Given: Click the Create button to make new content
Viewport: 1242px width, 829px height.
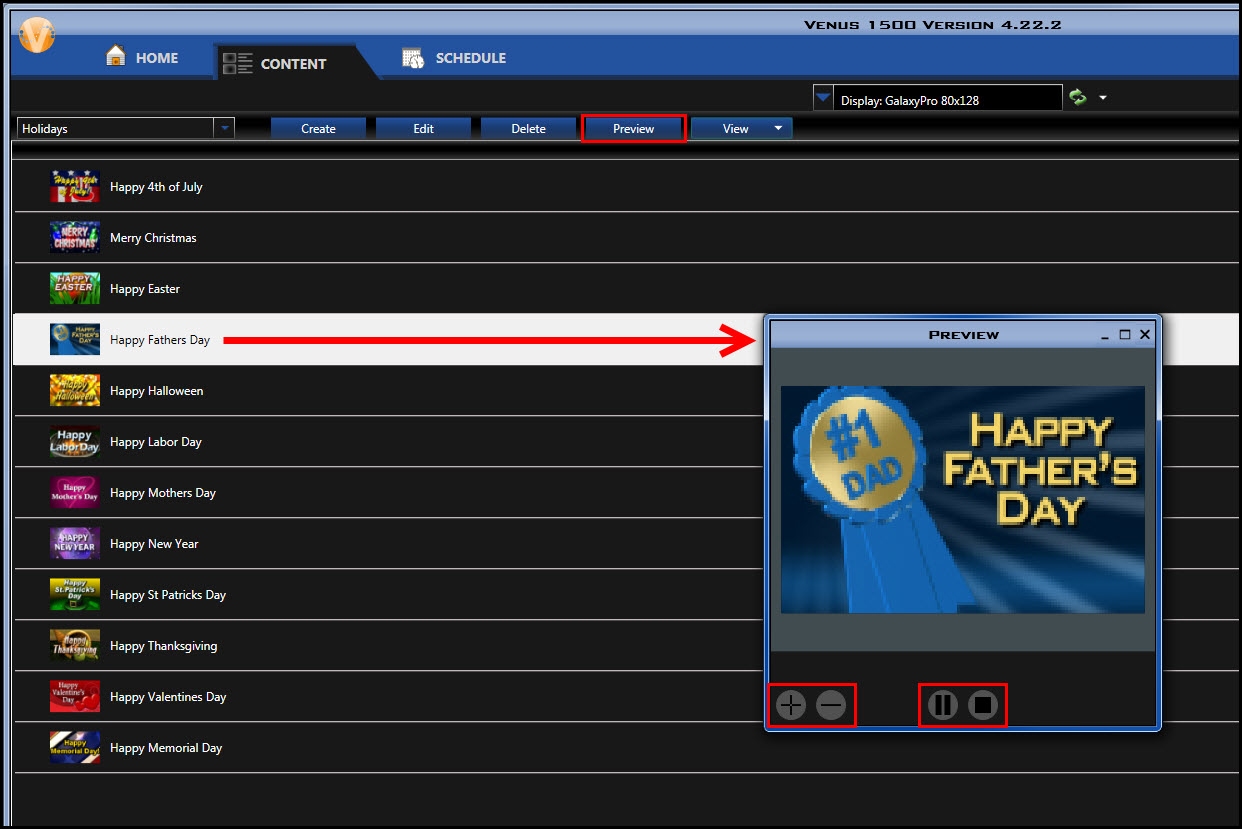Looking at the screenshot, I should 318,128.
